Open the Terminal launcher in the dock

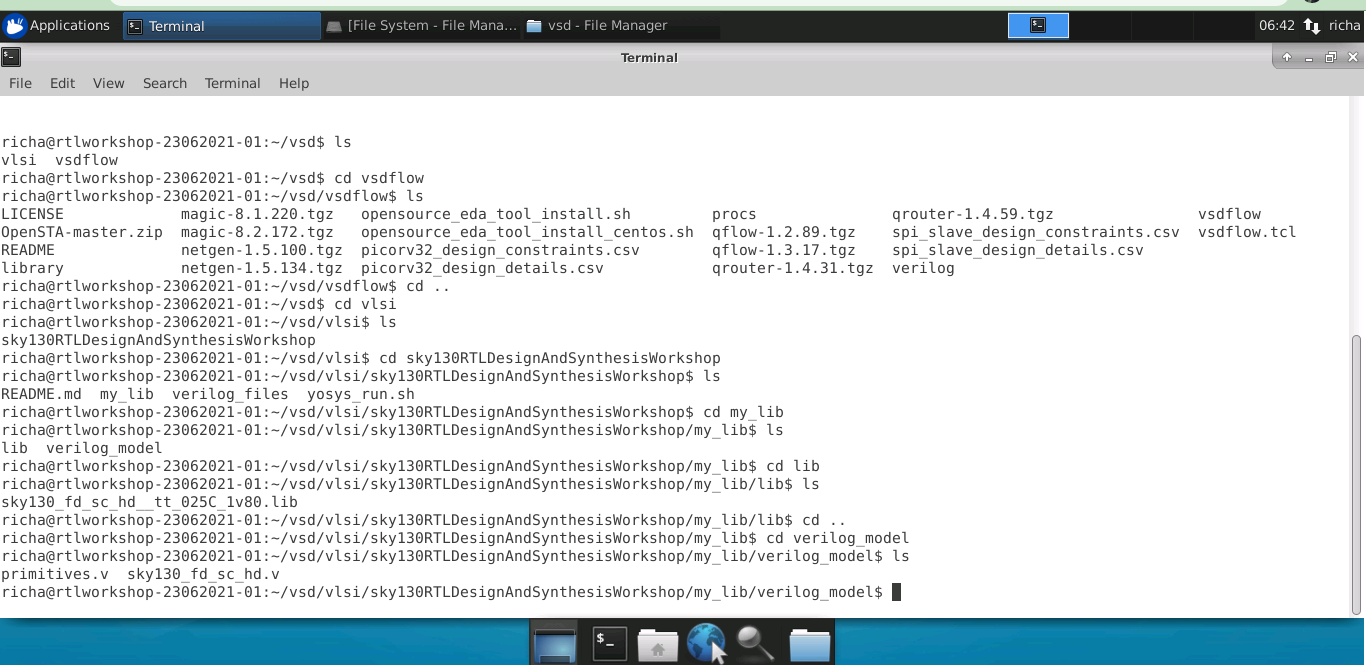click(x=608, y=643)
